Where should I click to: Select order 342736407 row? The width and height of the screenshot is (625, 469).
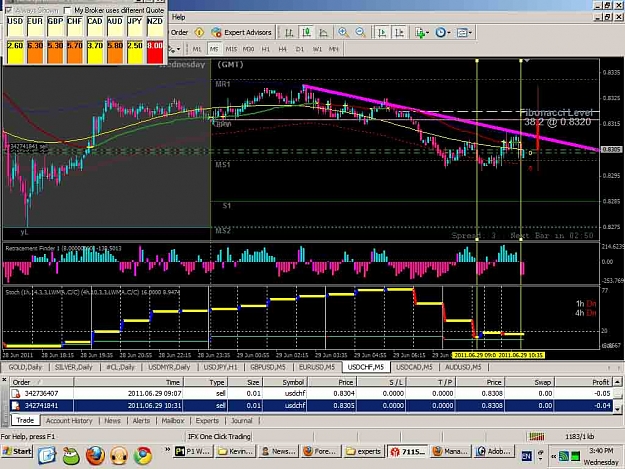tap(311, 393)
